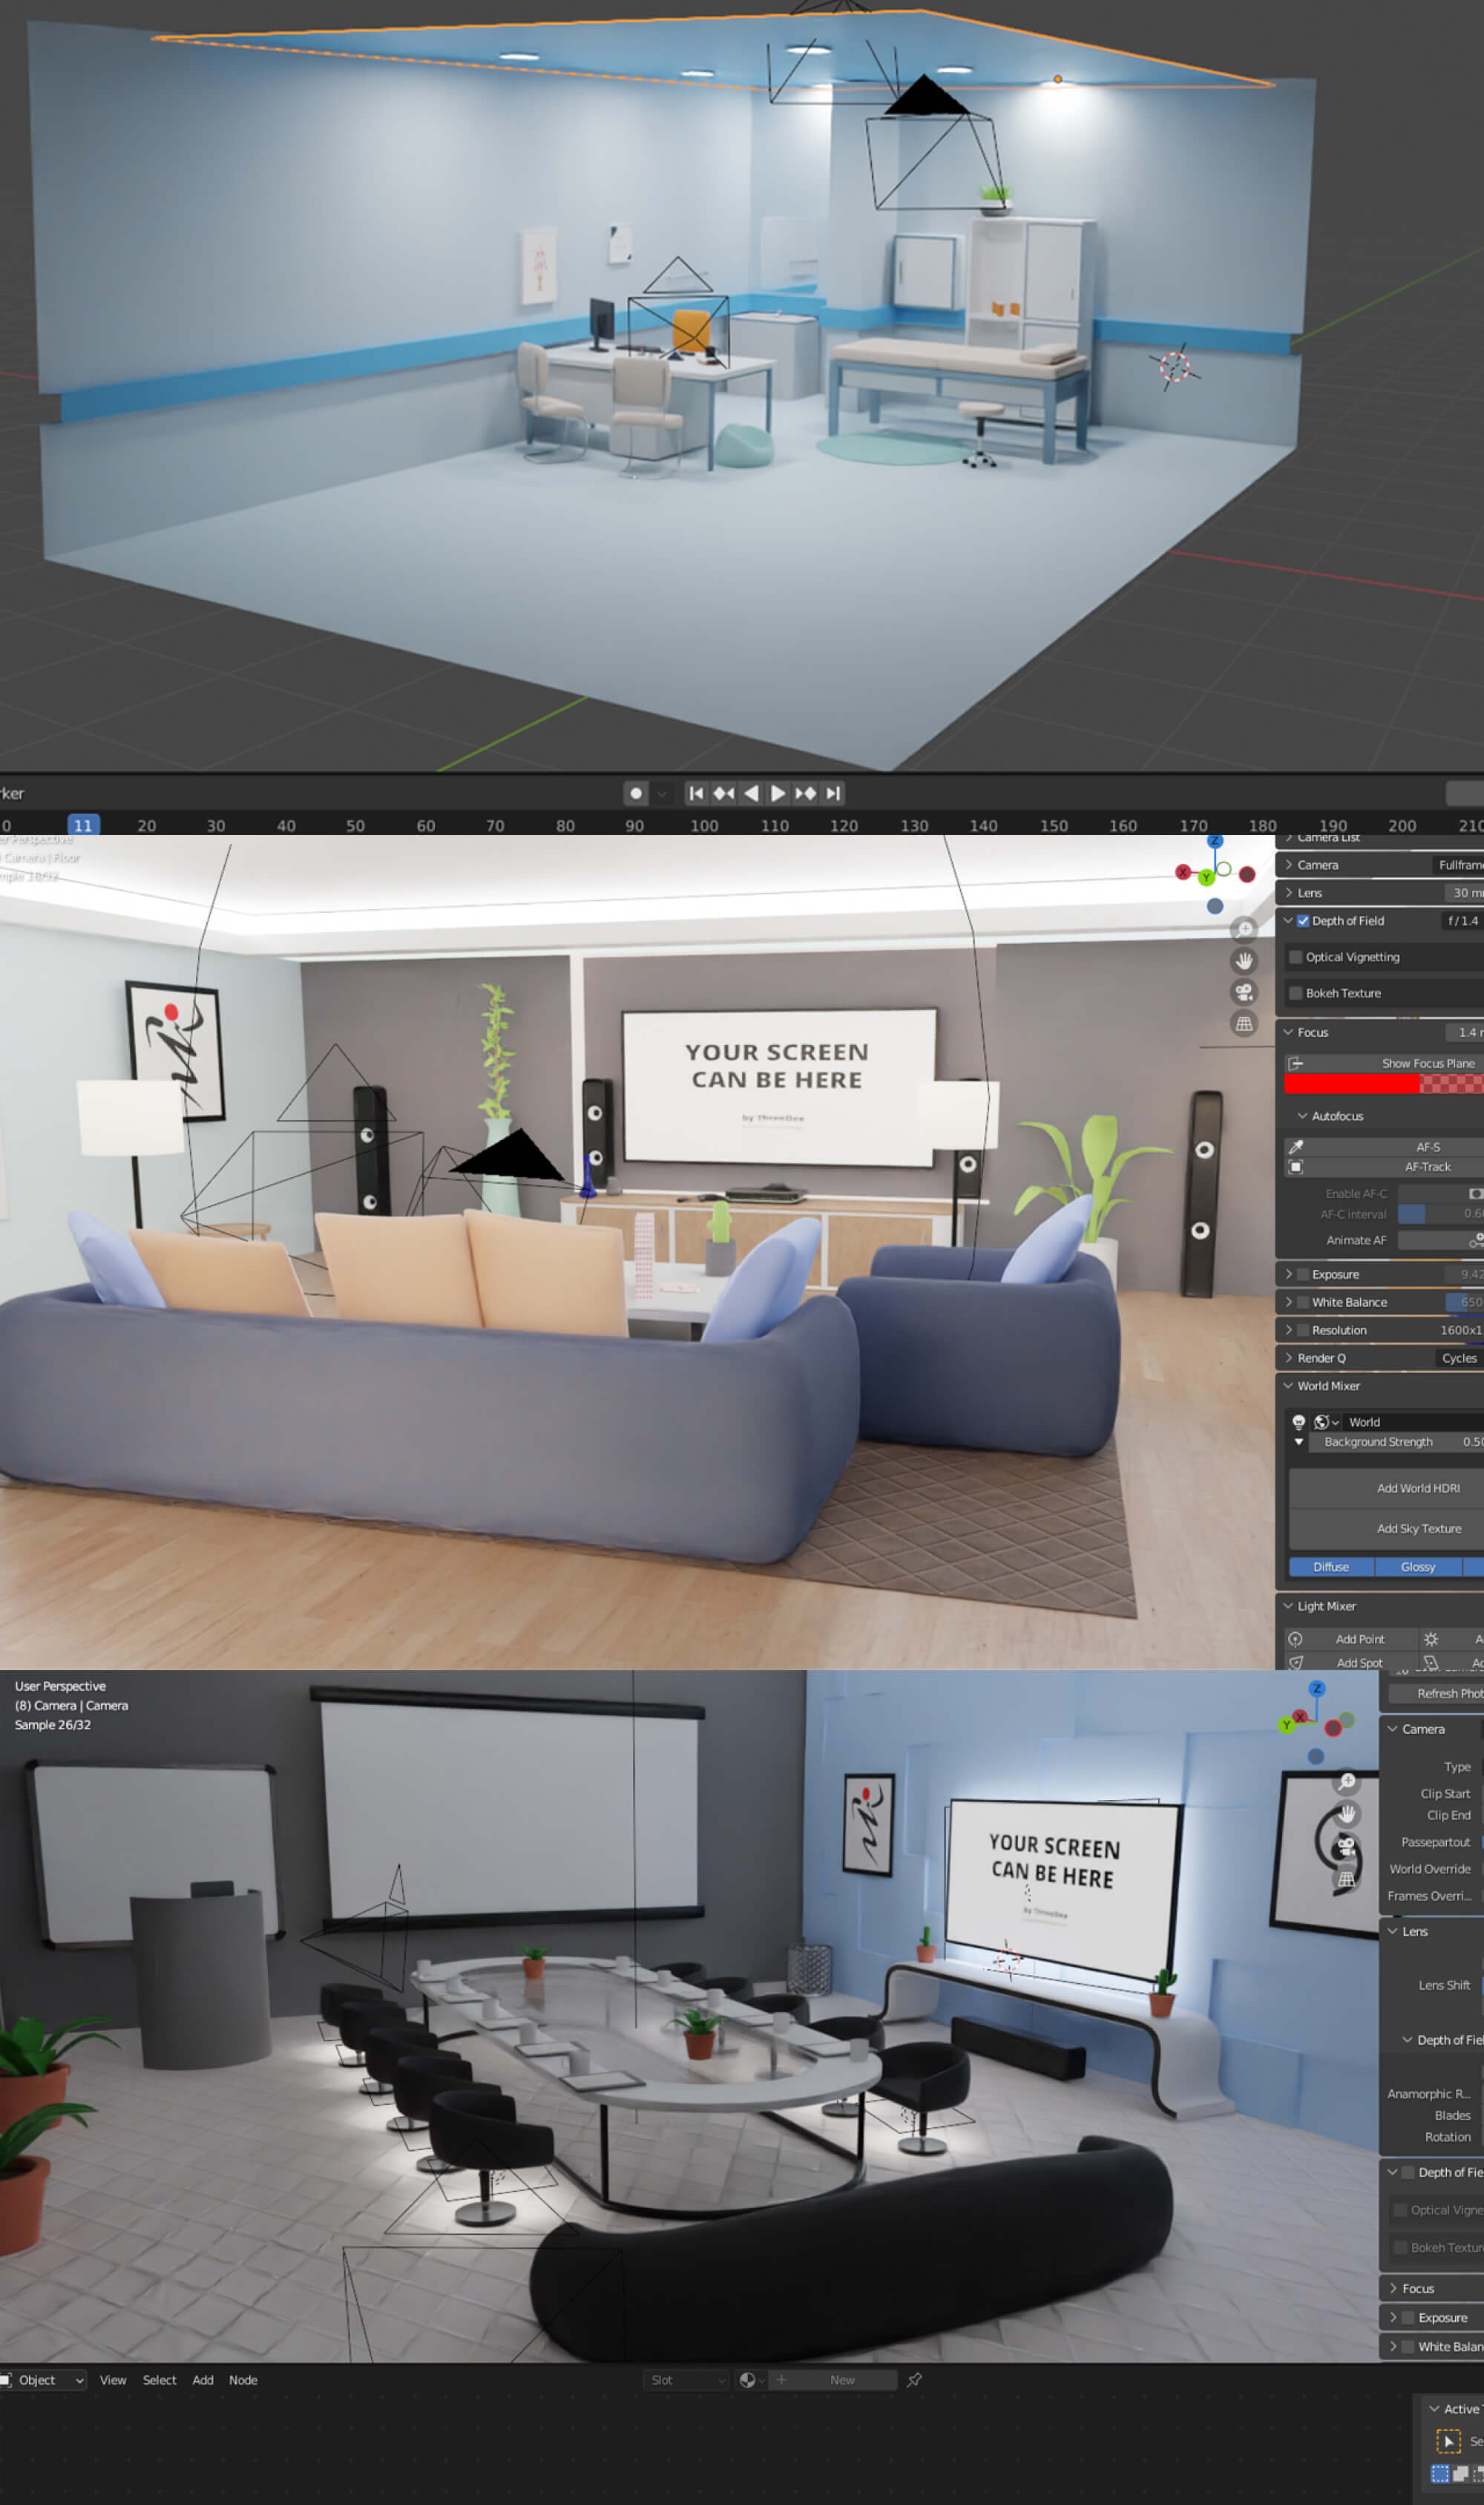1484x2505 pixels.
Task: Click the Add World HDRI button
Action: tap(1417, 1487)
